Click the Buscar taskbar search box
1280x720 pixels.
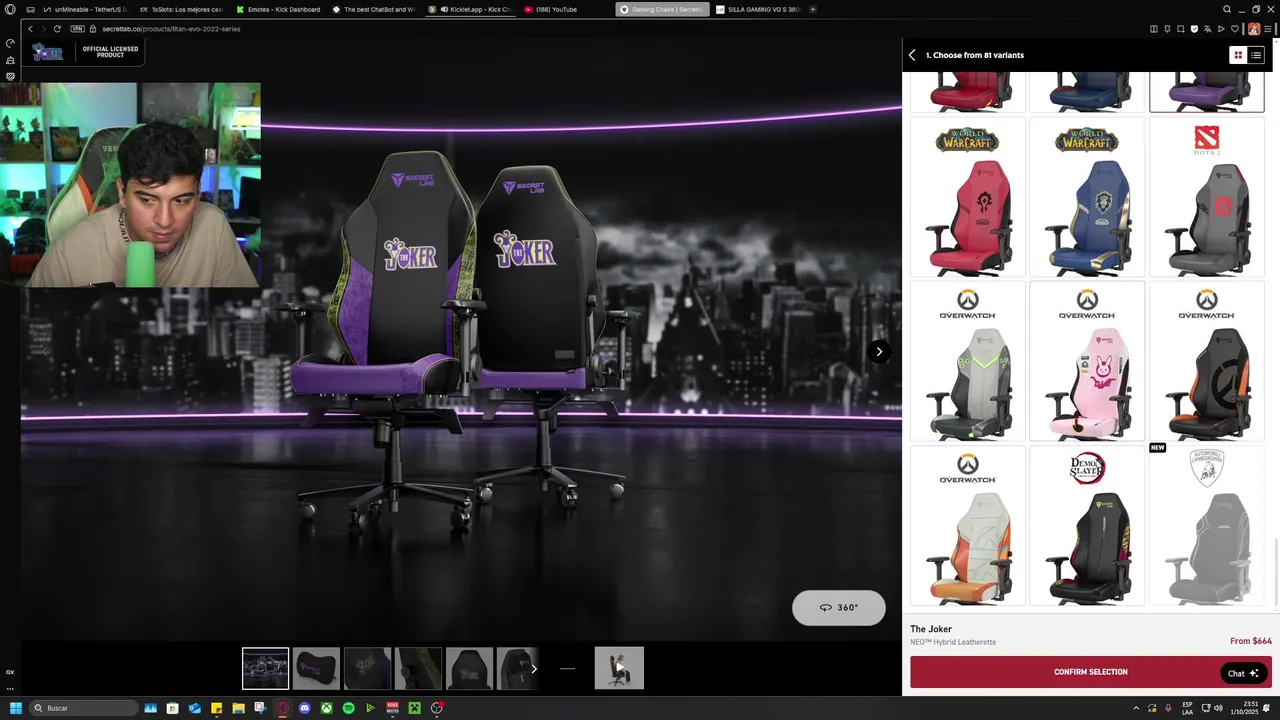coord(83,708)
